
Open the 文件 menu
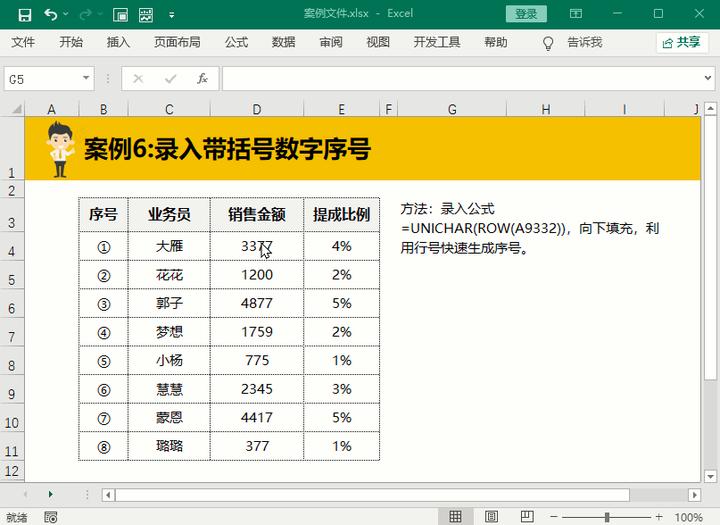23,42
